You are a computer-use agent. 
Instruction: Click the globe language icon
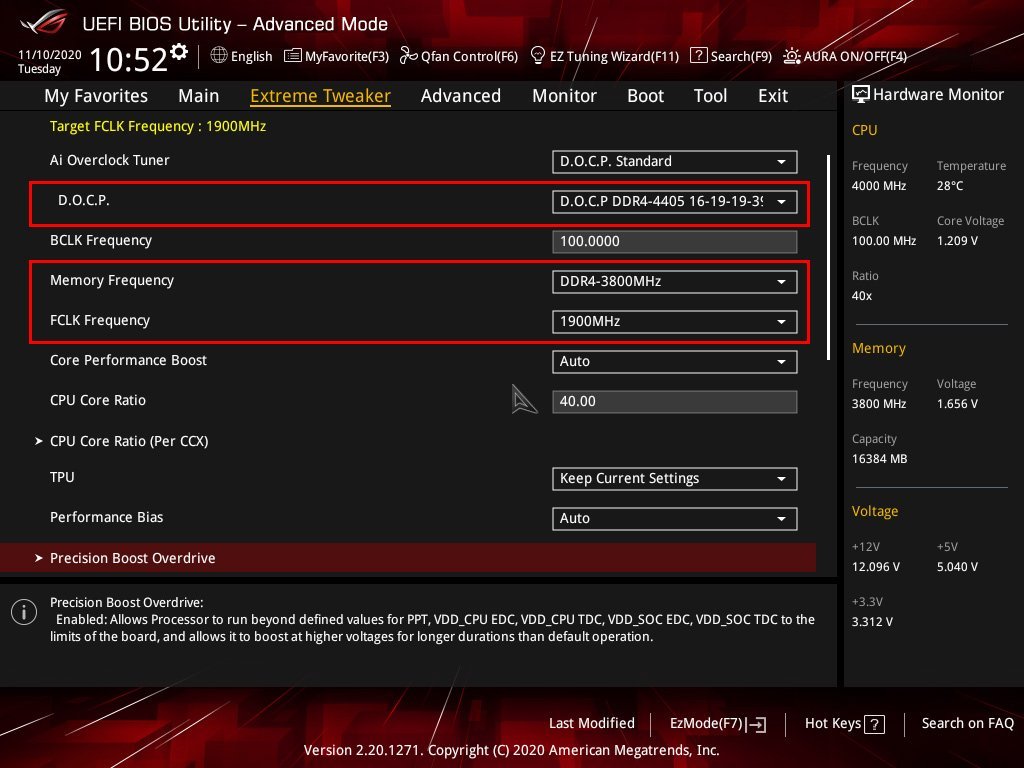(219, 56)
